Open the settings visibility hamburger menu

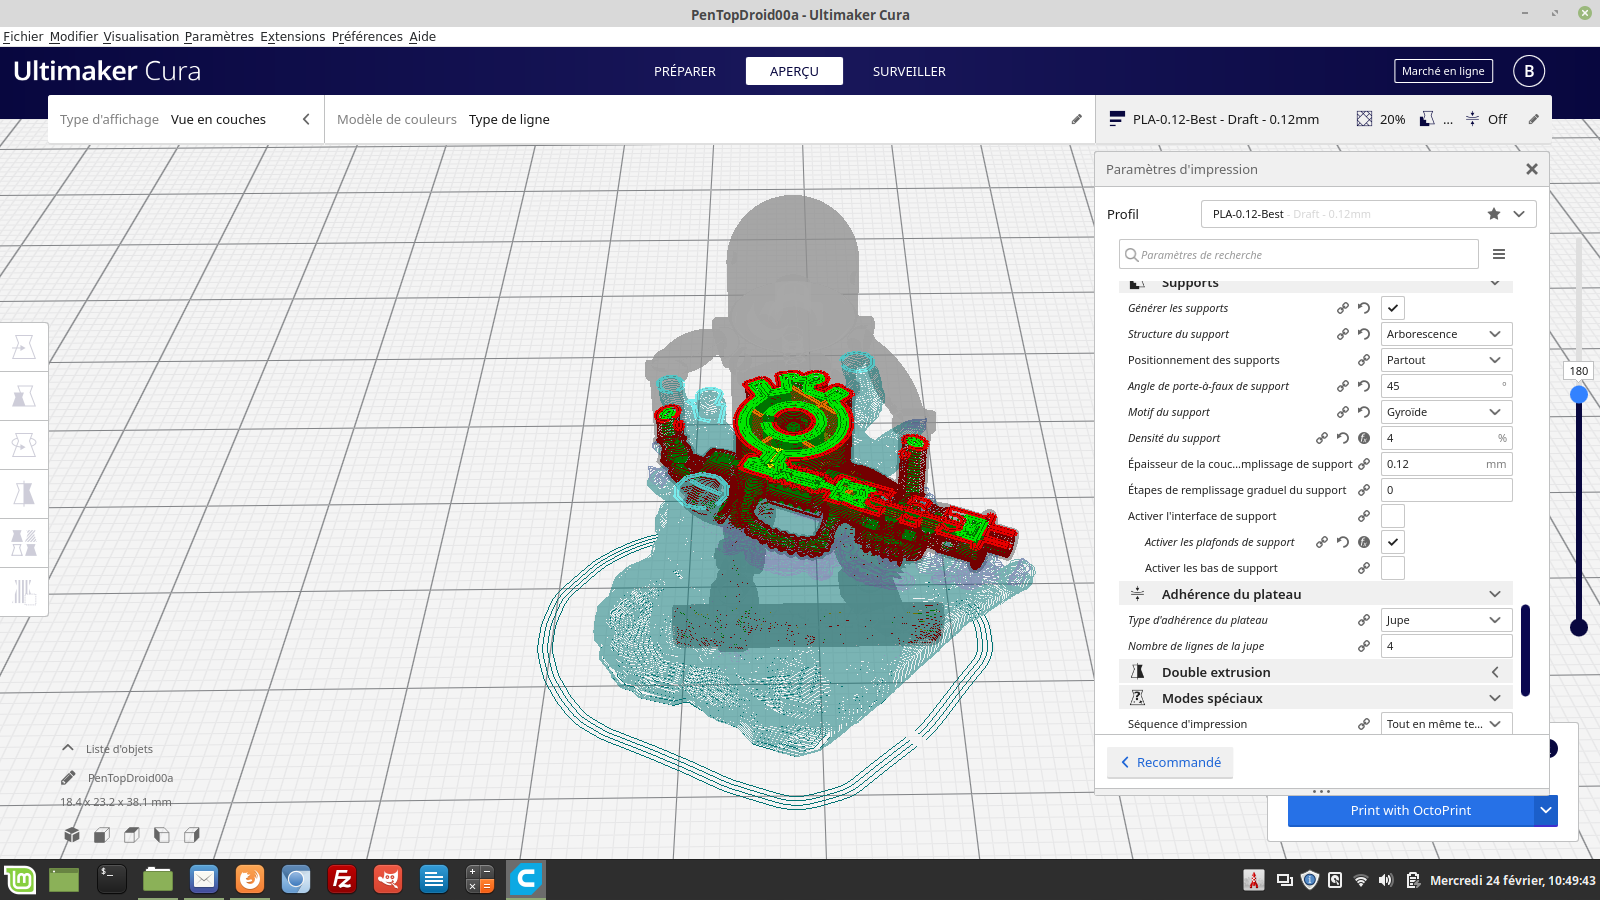pyautogui.click(x=1499, y=254)
